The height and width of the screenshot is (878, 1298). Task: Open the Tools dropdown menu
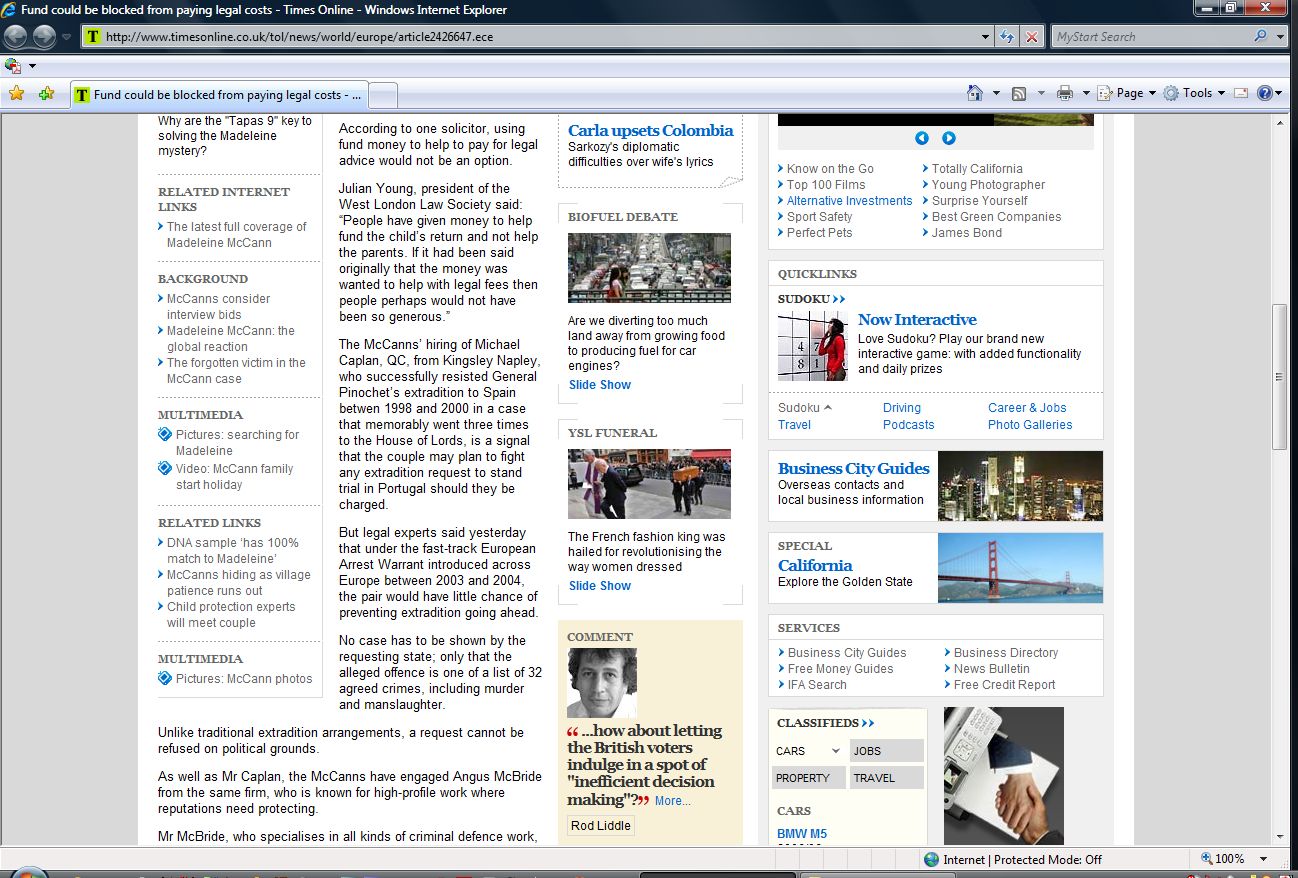point(1194,93)
